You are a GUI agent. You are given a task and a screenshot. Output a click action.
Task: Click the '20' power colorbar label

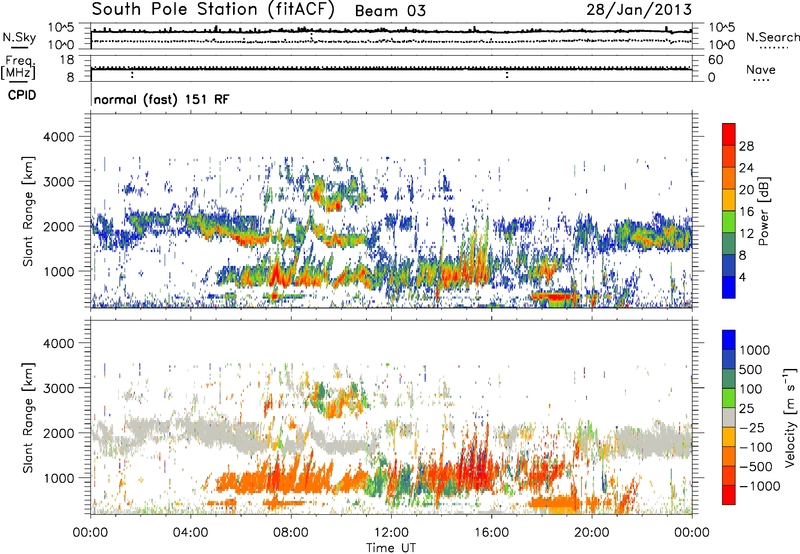[746, 190]
